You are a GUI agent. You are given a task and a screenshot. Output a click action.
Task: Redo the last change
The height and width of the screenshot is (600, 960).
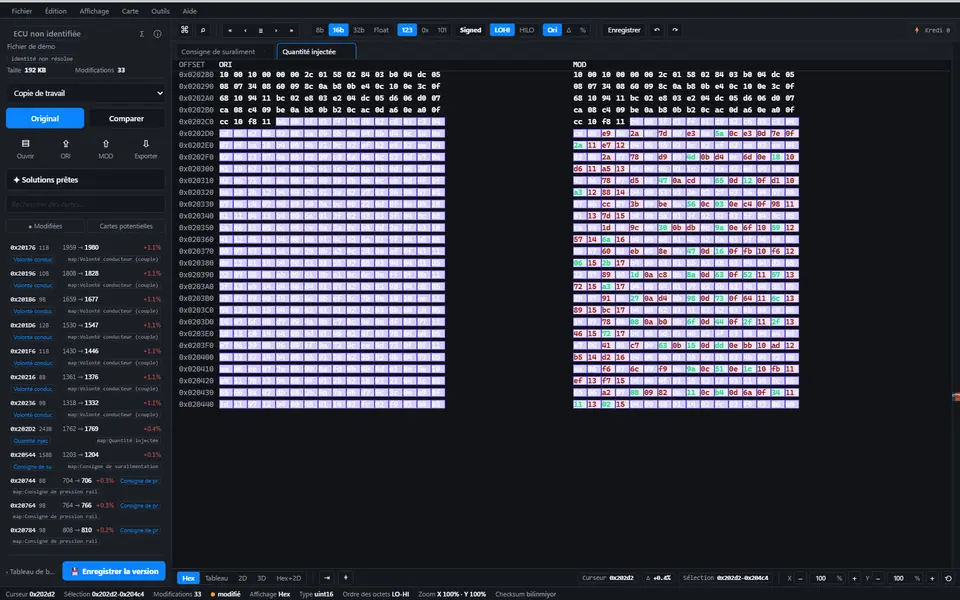coord(675,30)
